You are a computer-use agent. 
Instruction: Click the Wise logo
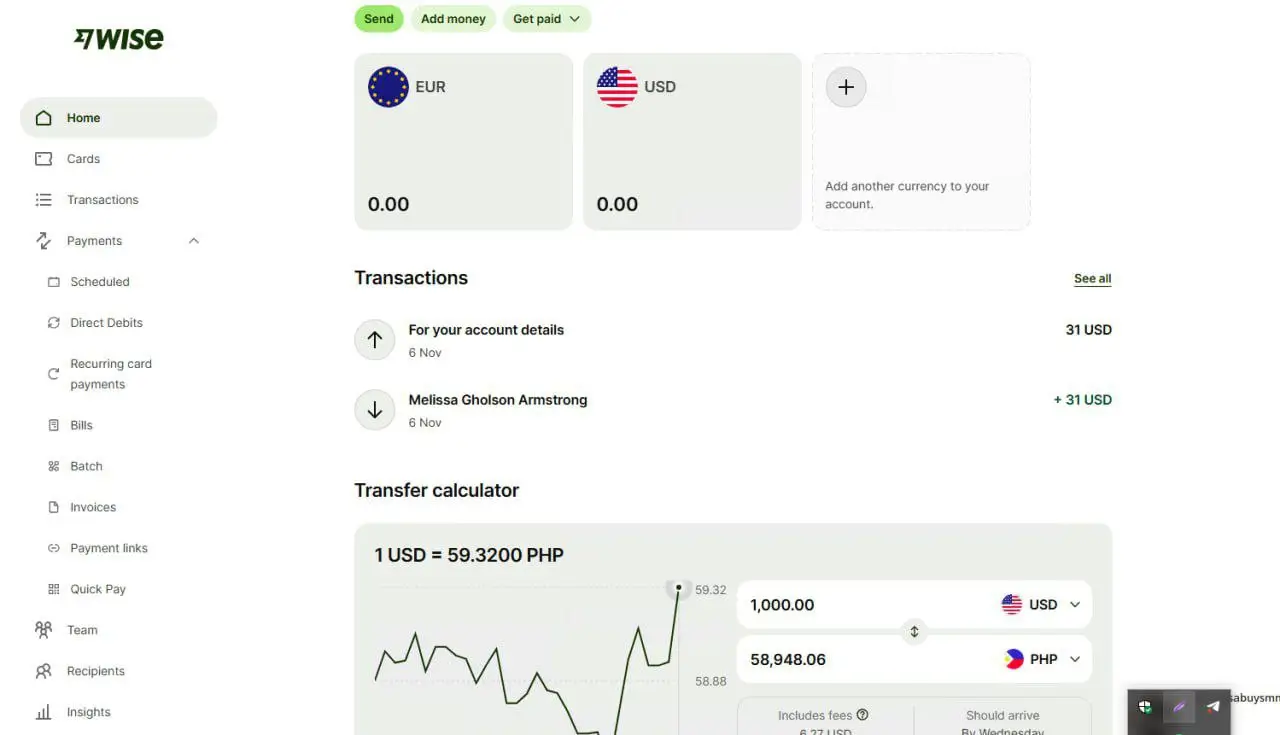(119, 39)
